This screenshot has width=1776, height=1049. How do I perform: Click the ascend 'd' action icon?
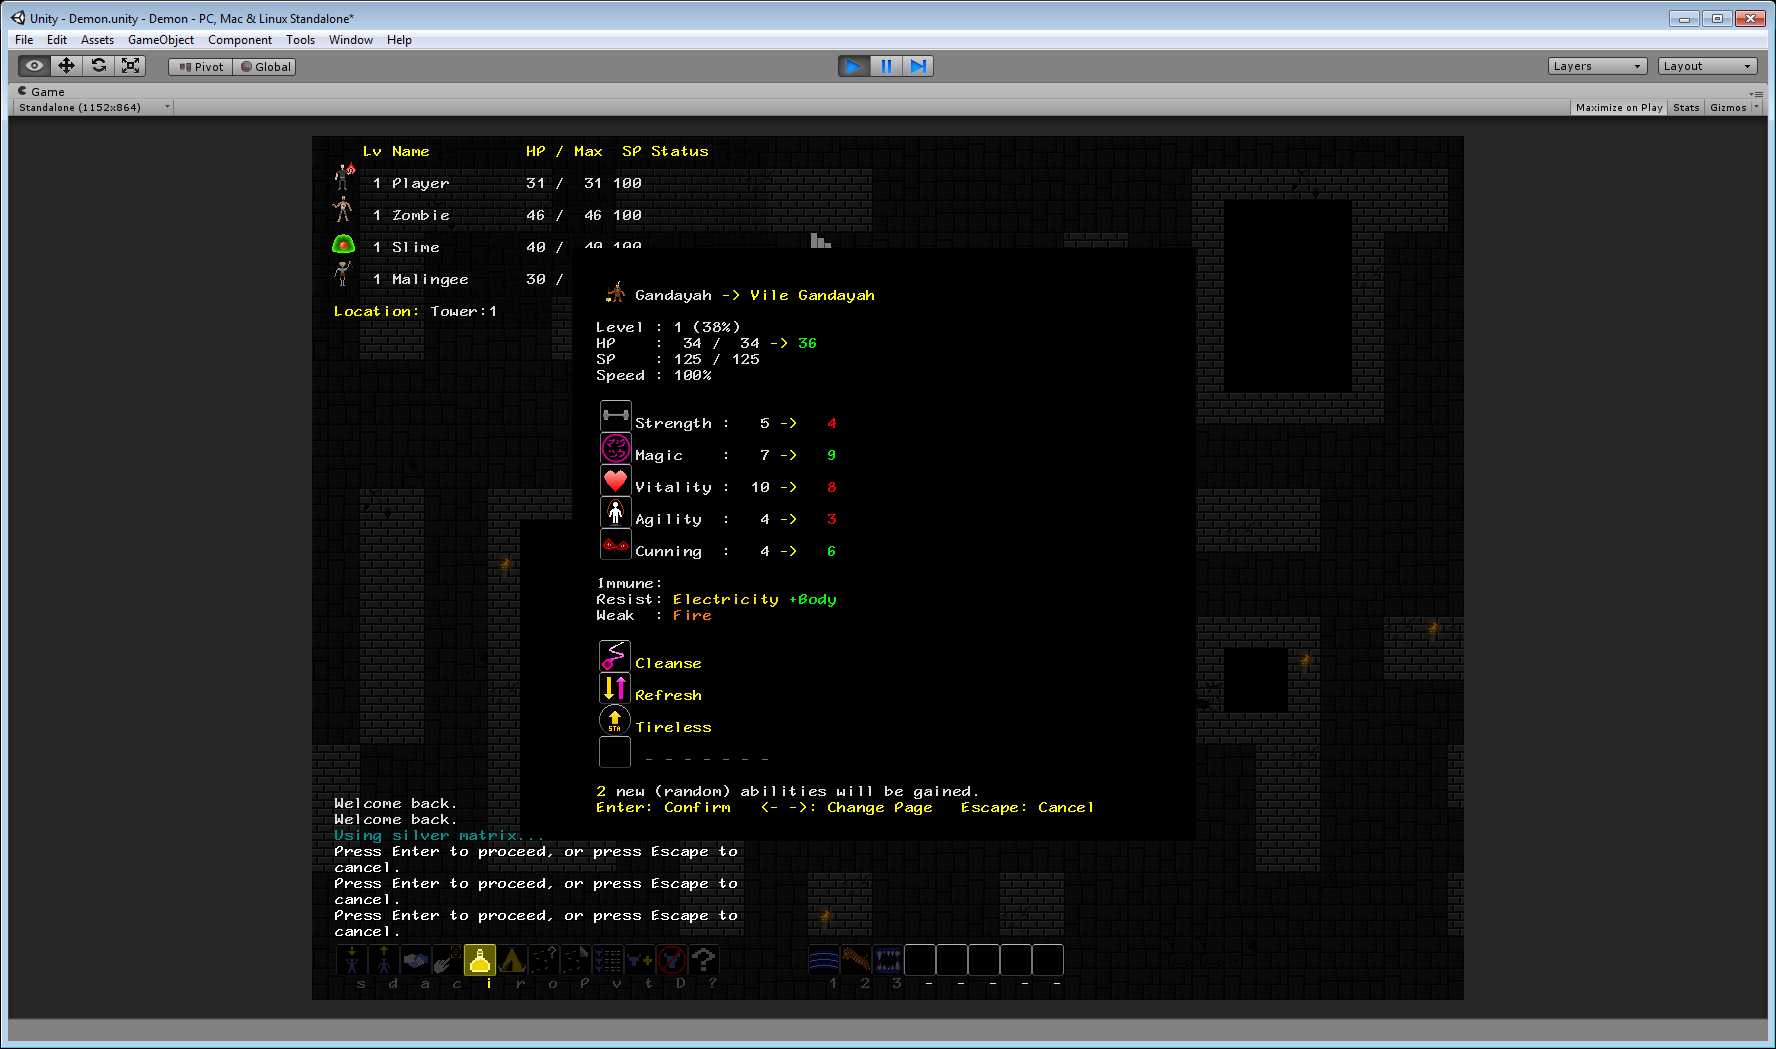click(x=384, y=960)
